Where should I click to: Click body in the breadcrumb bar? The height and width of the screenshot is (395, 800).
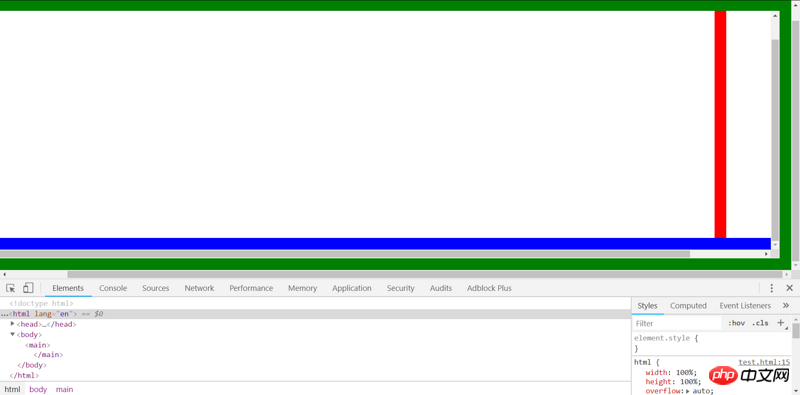[x=38, y=389]
